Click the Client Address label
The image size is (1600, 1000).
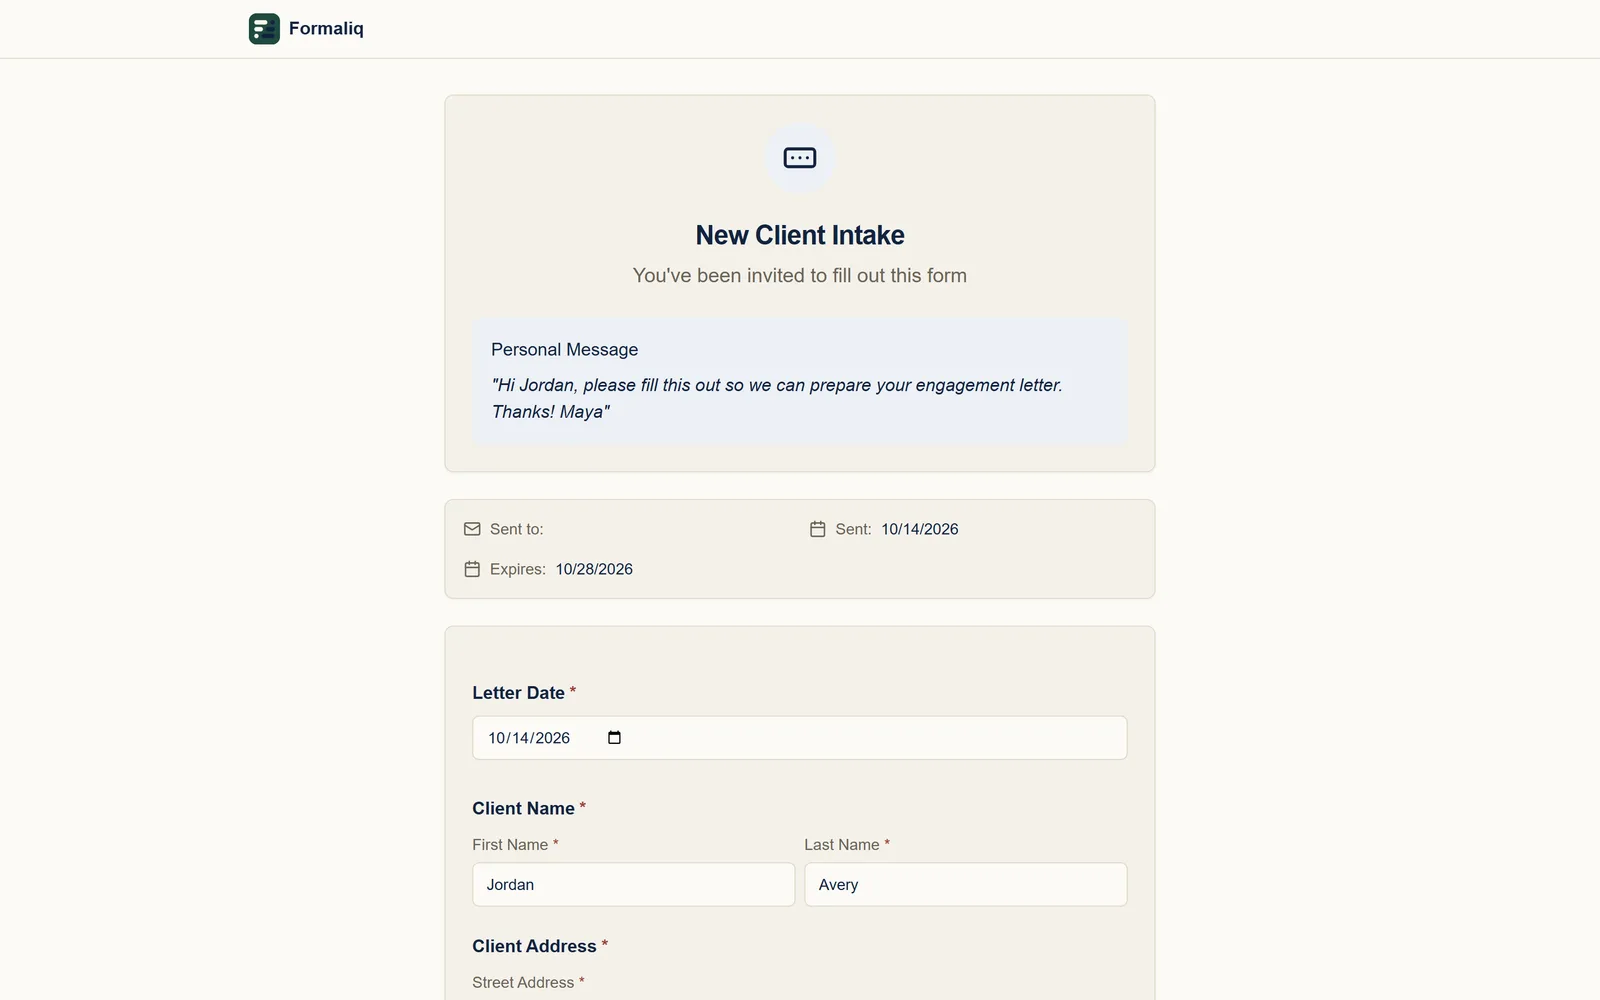point(534,947)
